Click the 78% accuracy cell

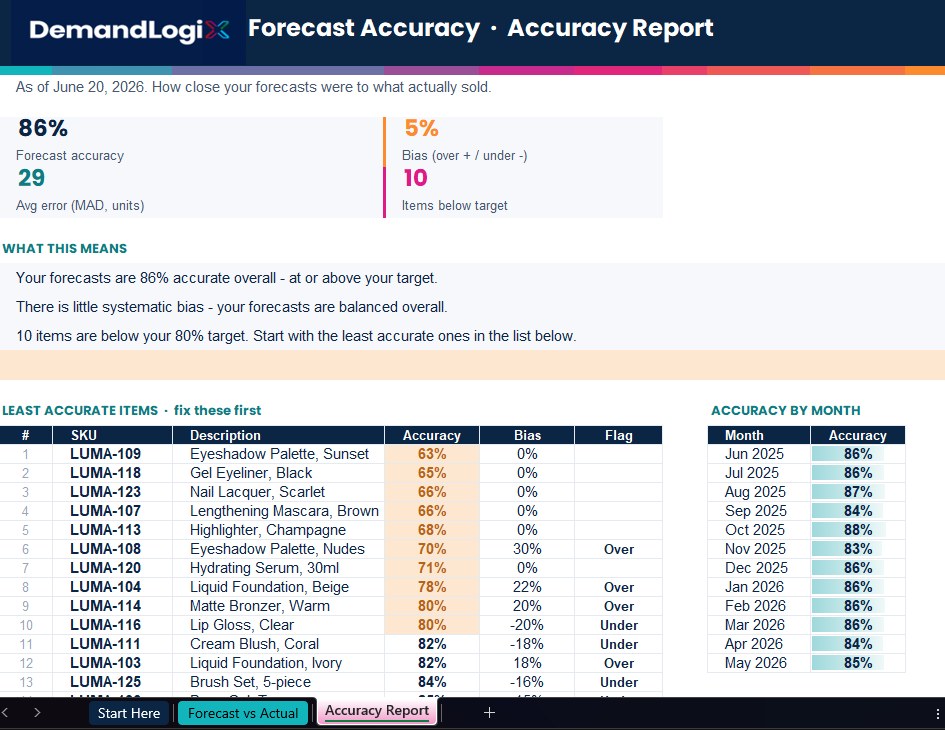tap(432, 587)
